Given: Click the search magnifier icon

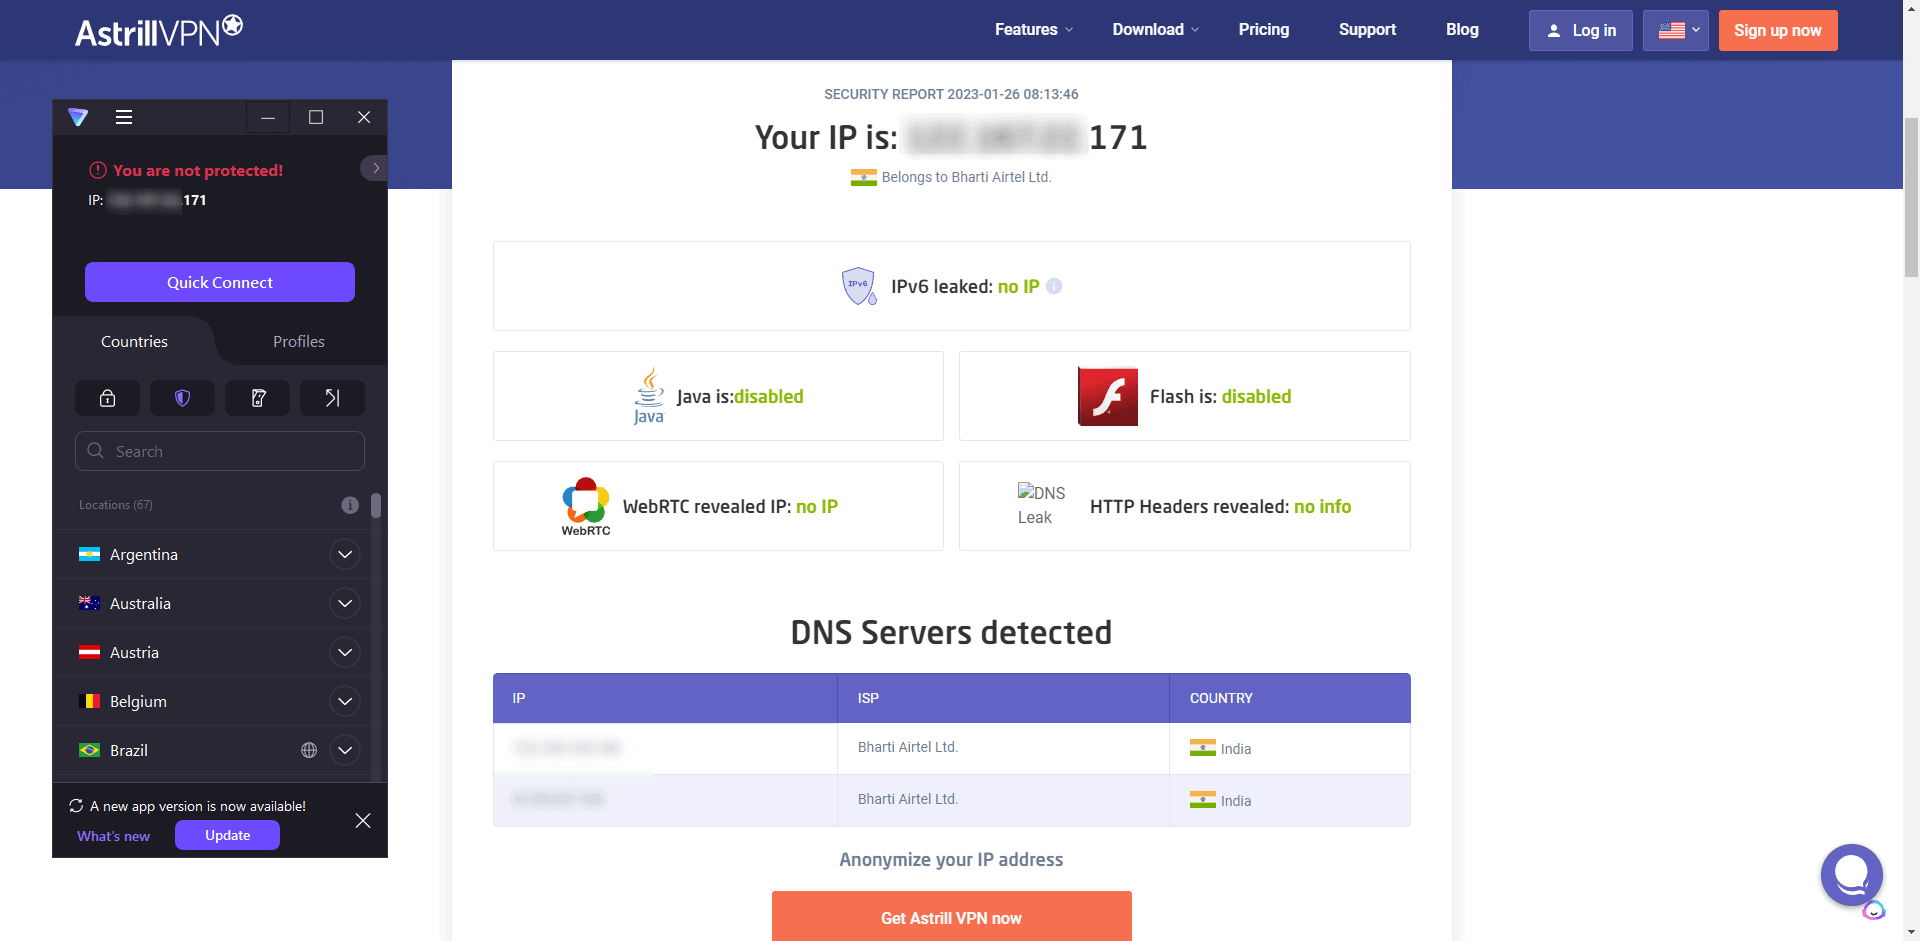Looking at the screenshot, I should point(96,451).
